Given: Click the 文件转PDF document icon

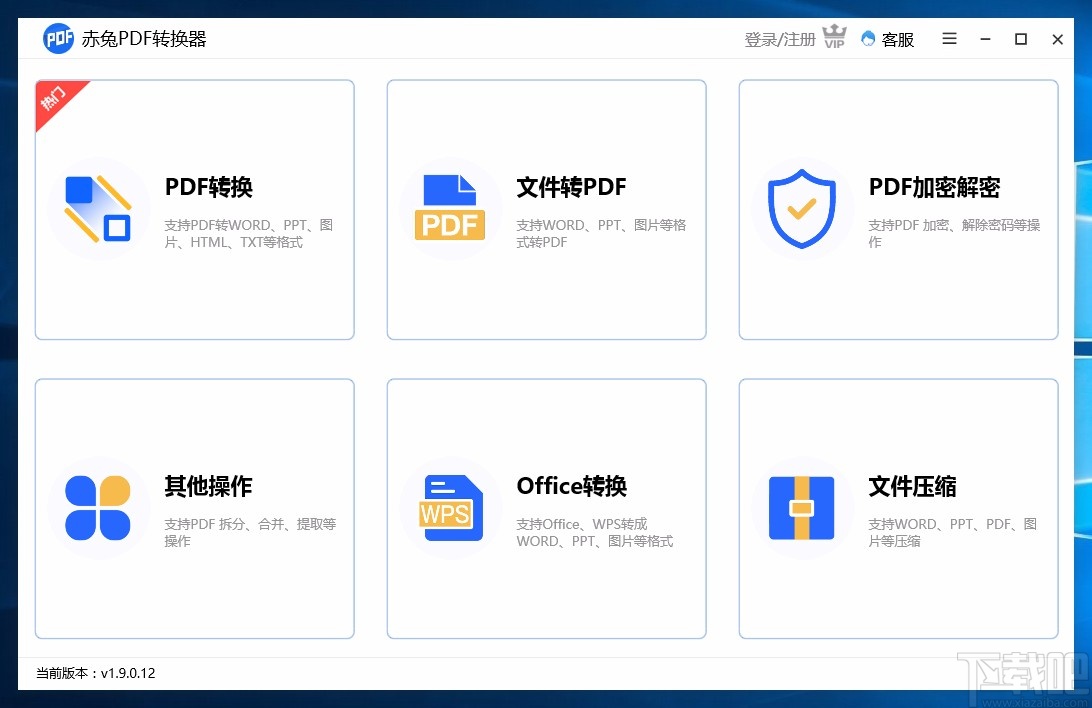Looking at the screenshot, I should tap(450, 206).
